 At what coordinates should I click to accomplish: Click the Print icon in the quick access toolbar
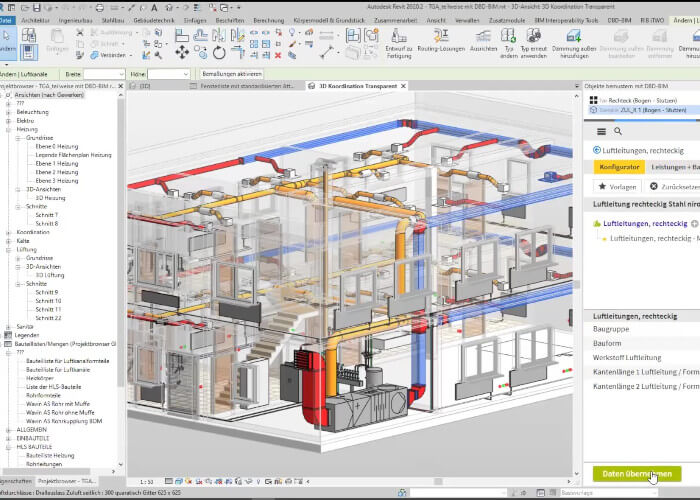(x=100, y=8)
